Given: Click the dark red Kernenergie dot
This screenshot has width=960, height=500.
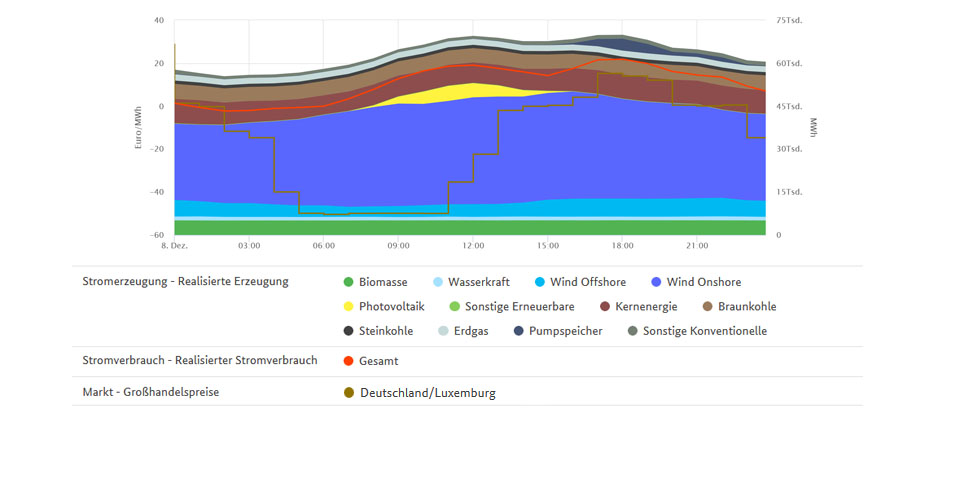Looking at the screenshot, I should 605,307.
